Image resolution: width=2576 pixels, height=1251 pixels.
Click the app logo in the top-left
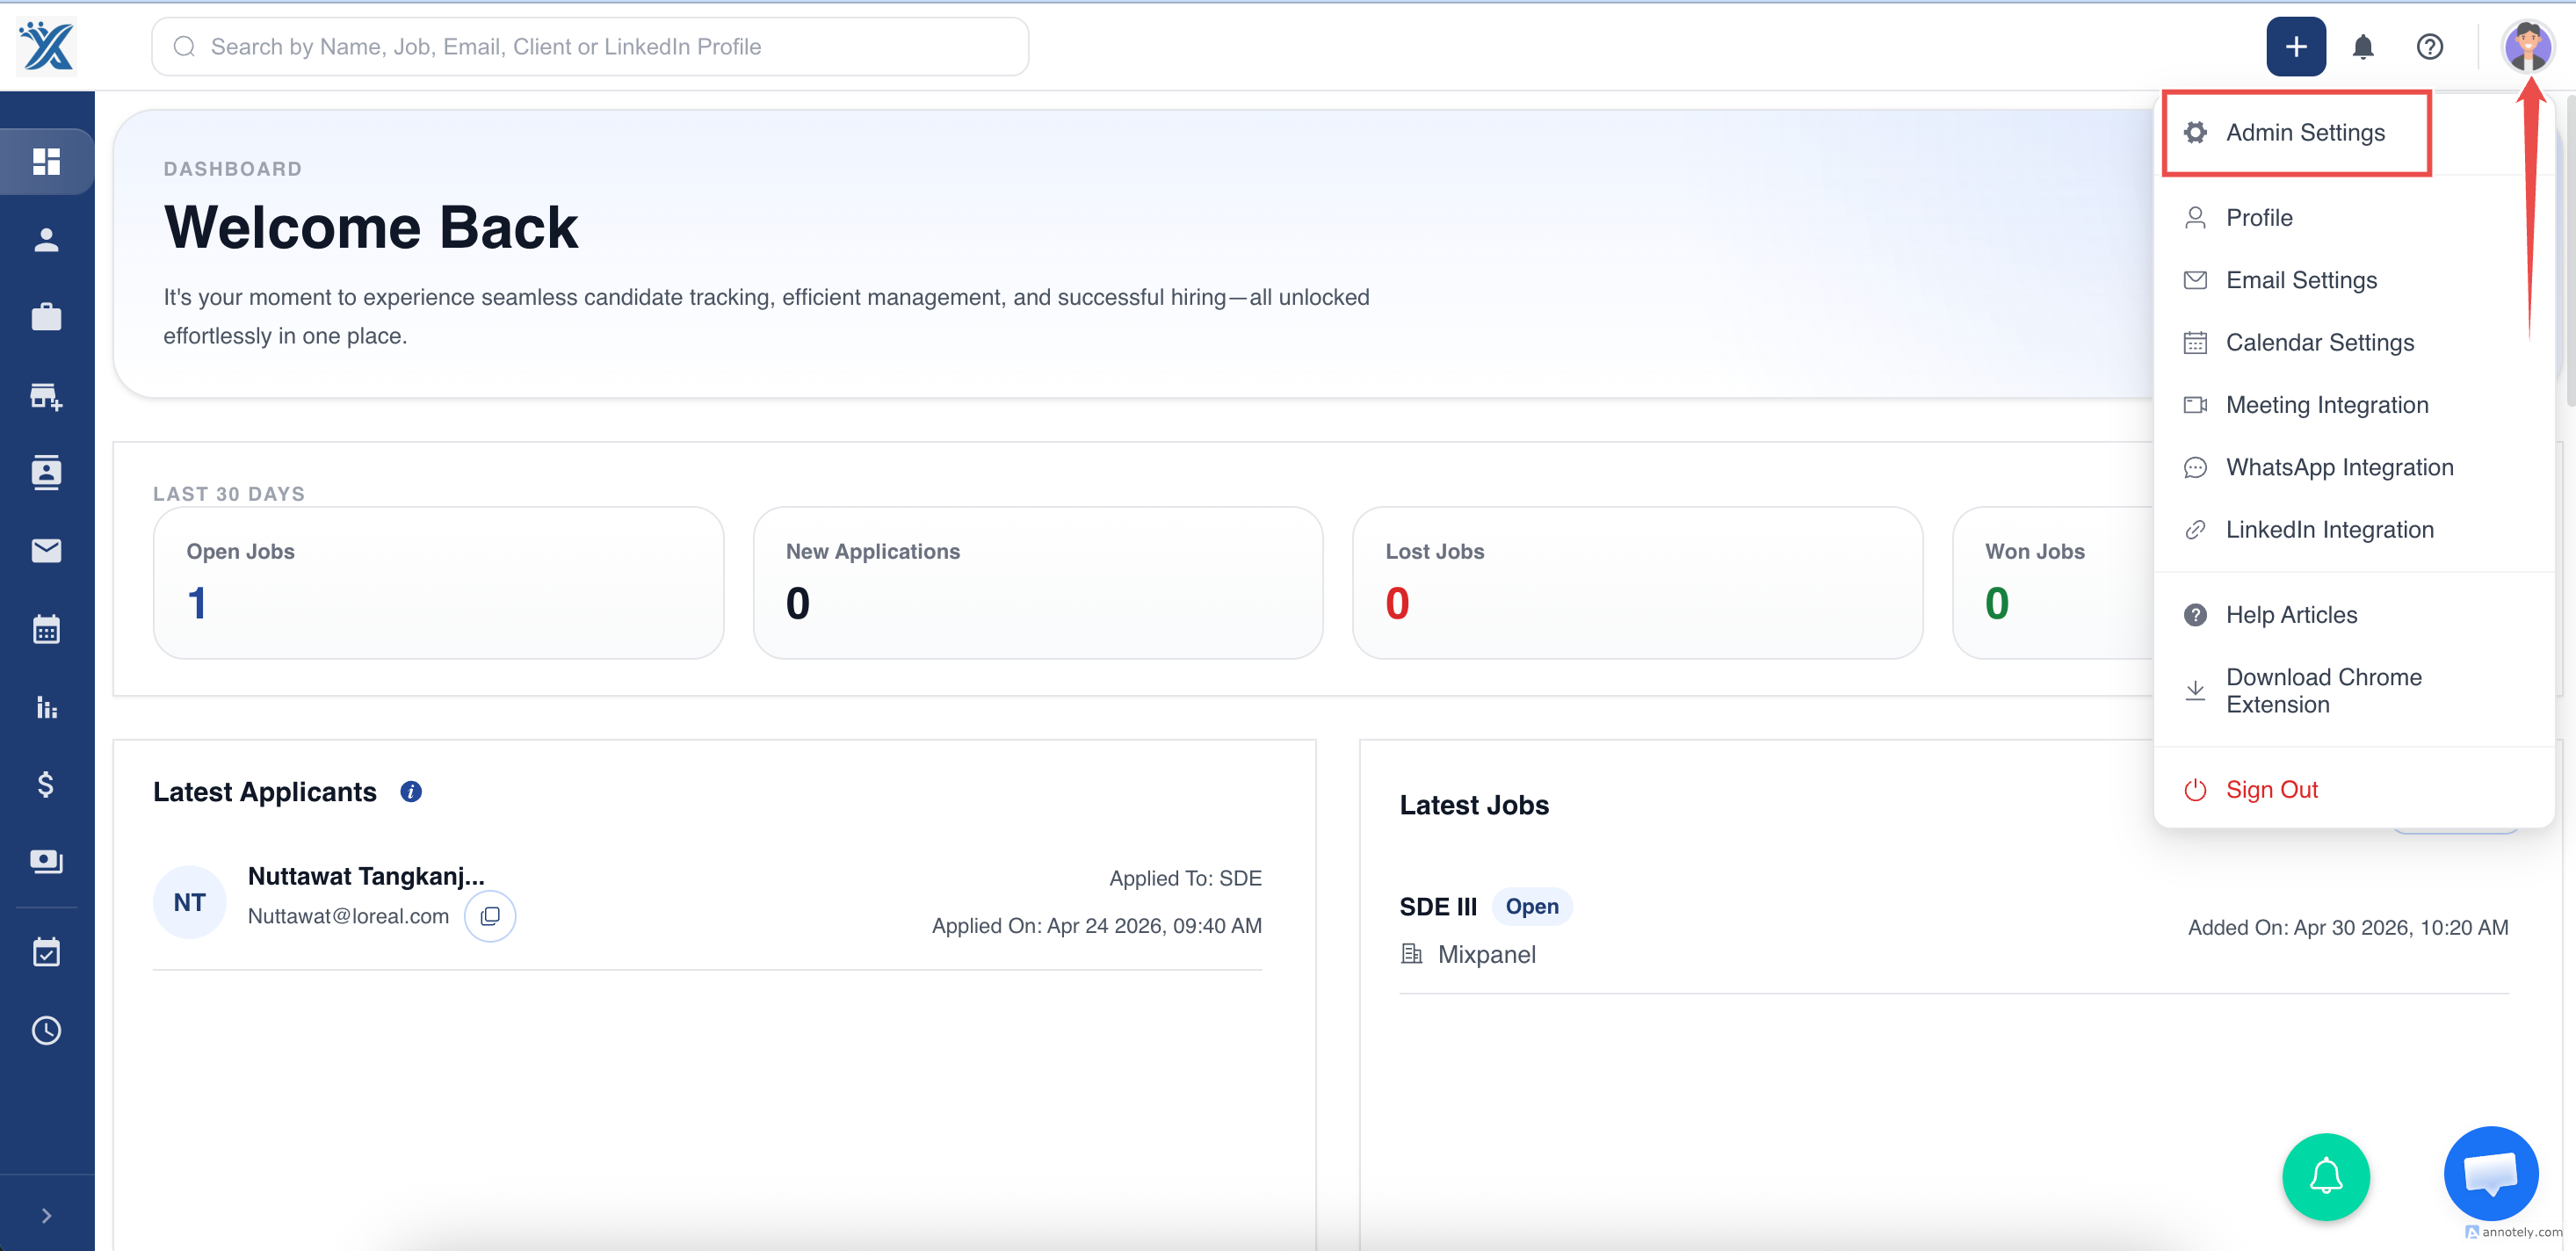tap(47, 46)
